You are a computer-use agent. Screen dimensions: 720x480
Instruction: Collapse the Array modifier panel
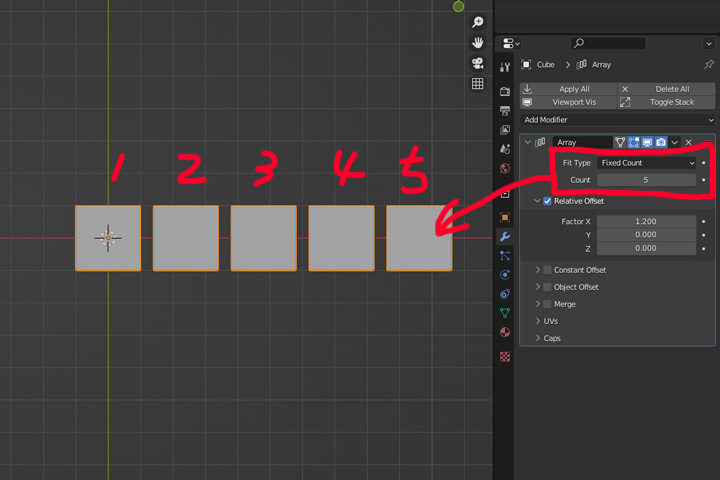pyautogui.click(x=528, y=142)
